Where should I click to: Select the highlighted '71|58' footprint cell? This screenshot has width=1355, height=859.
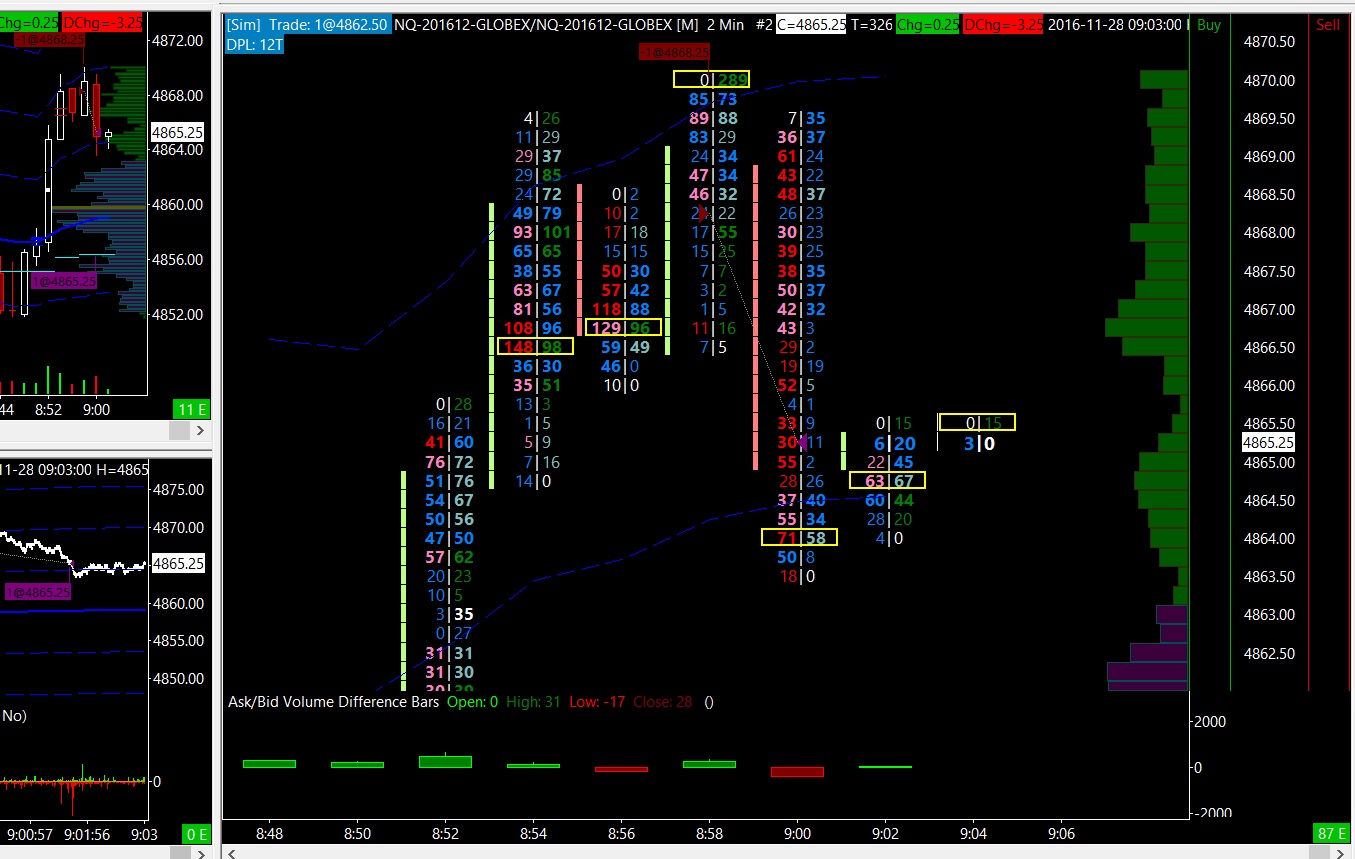coord(799,538)
